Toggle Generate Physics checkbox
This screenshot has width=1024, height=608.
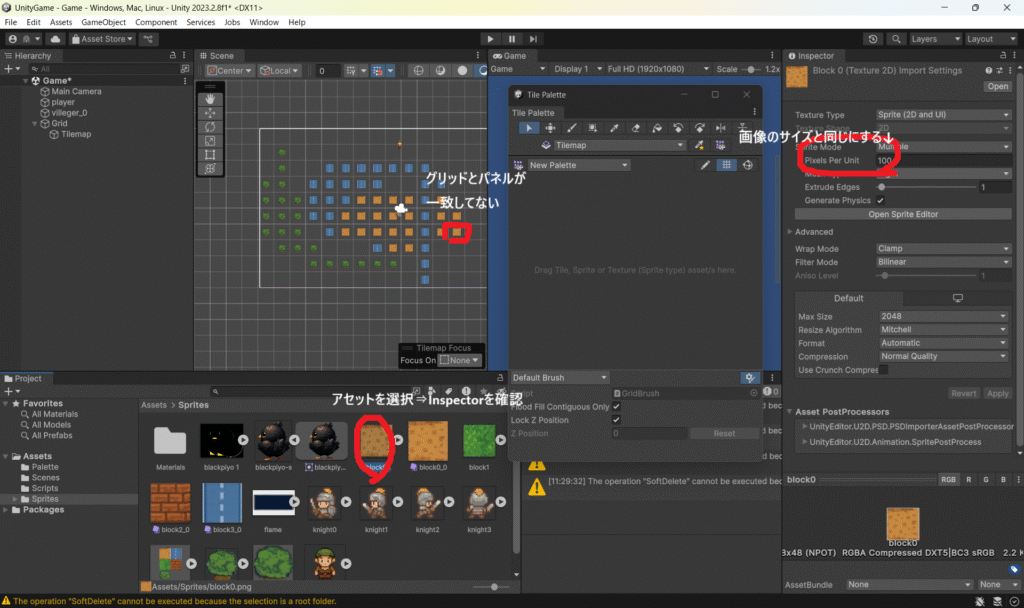pyautogui.click(x=880, y=200)
